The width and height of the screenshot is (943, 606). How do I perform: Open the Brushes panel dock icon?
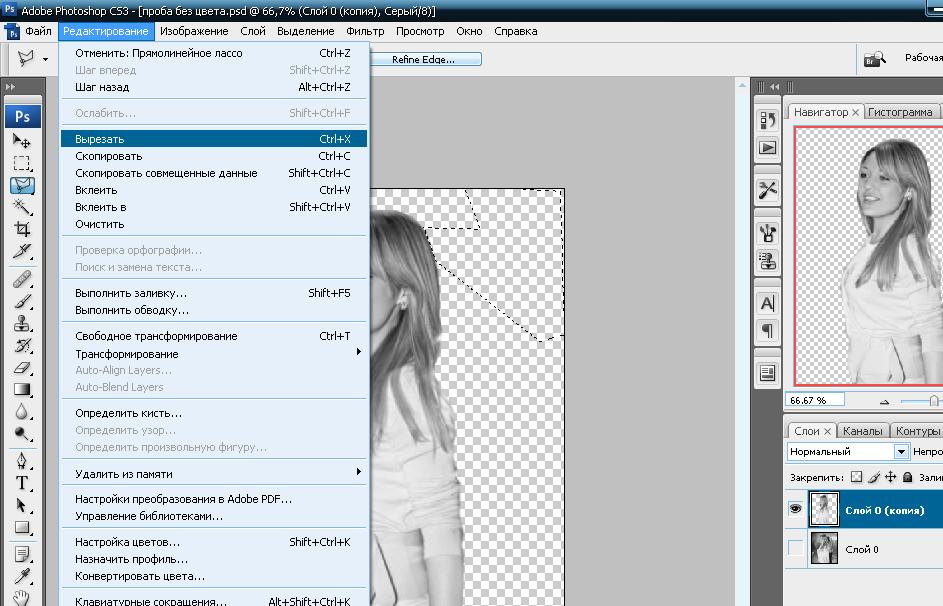point(767,233)
